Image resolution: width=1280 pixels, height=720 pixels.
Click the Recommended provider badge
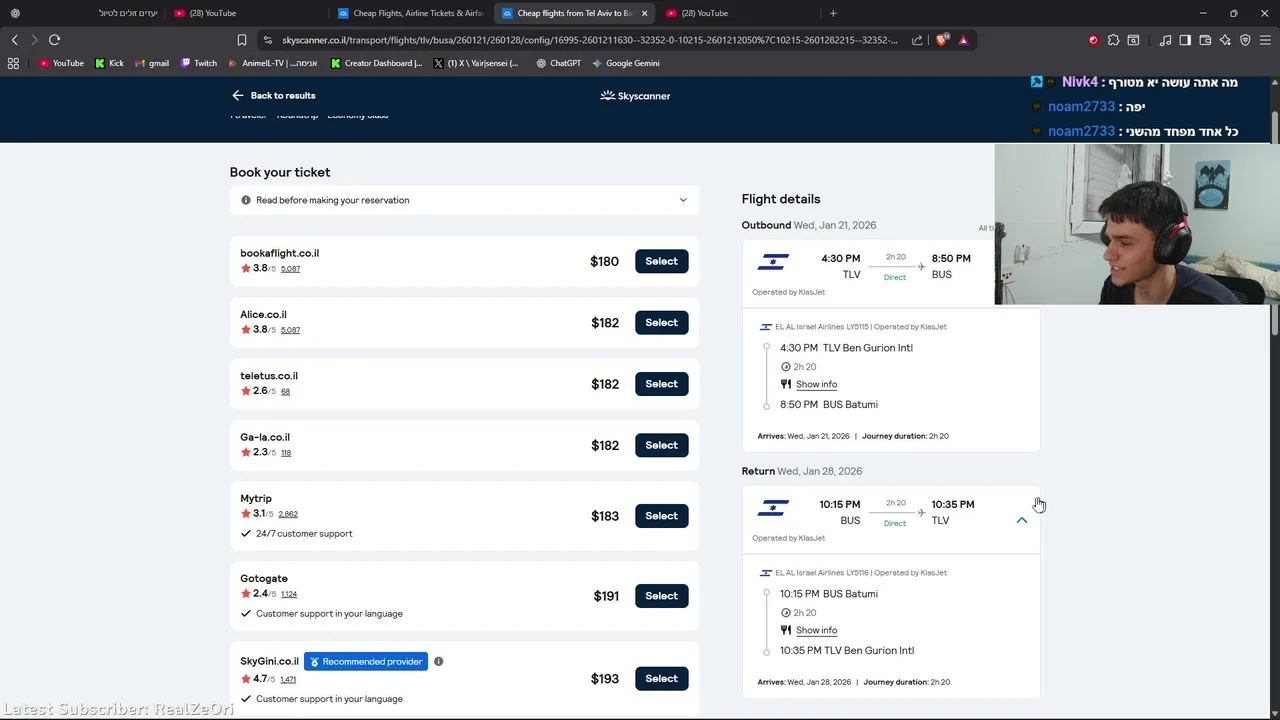[366, 661]
